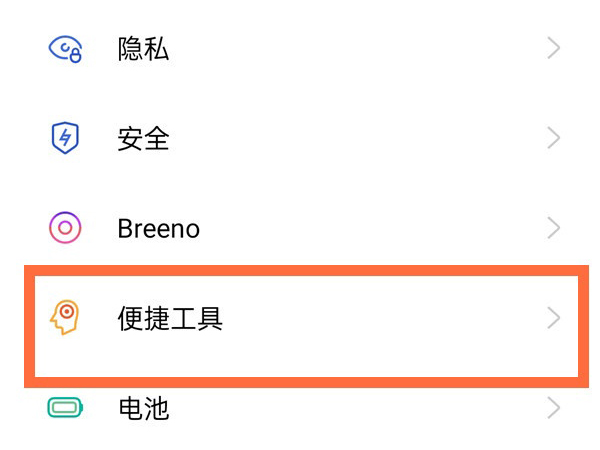The image size is (600, 450).
Task: Click the chevron beside 安全
Action: point(554,138)
